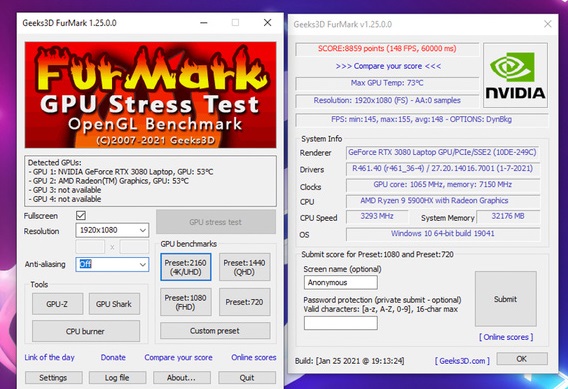Viewport: 568px width, 389px height.
Task: Click the Build: [Jan 25 2021] text
Action: (350, 361)
